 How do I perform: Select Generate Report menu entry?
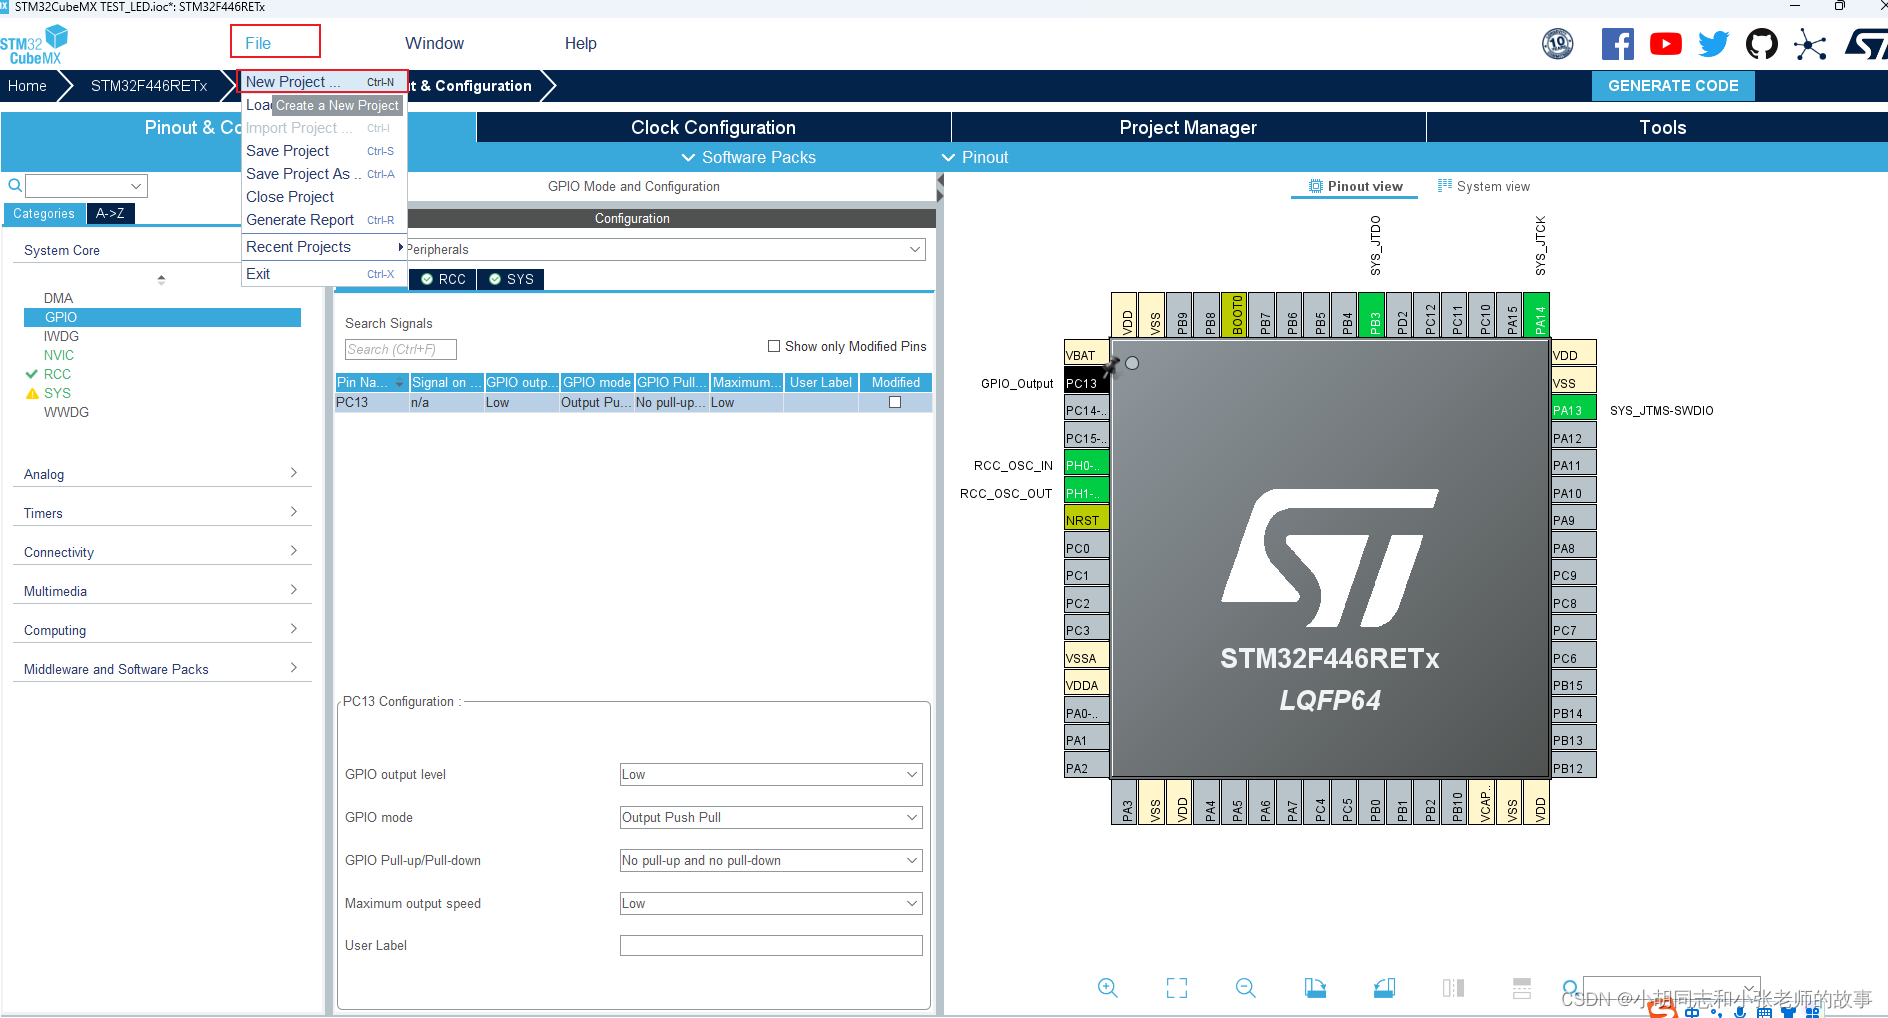click(x=323, y=220)
